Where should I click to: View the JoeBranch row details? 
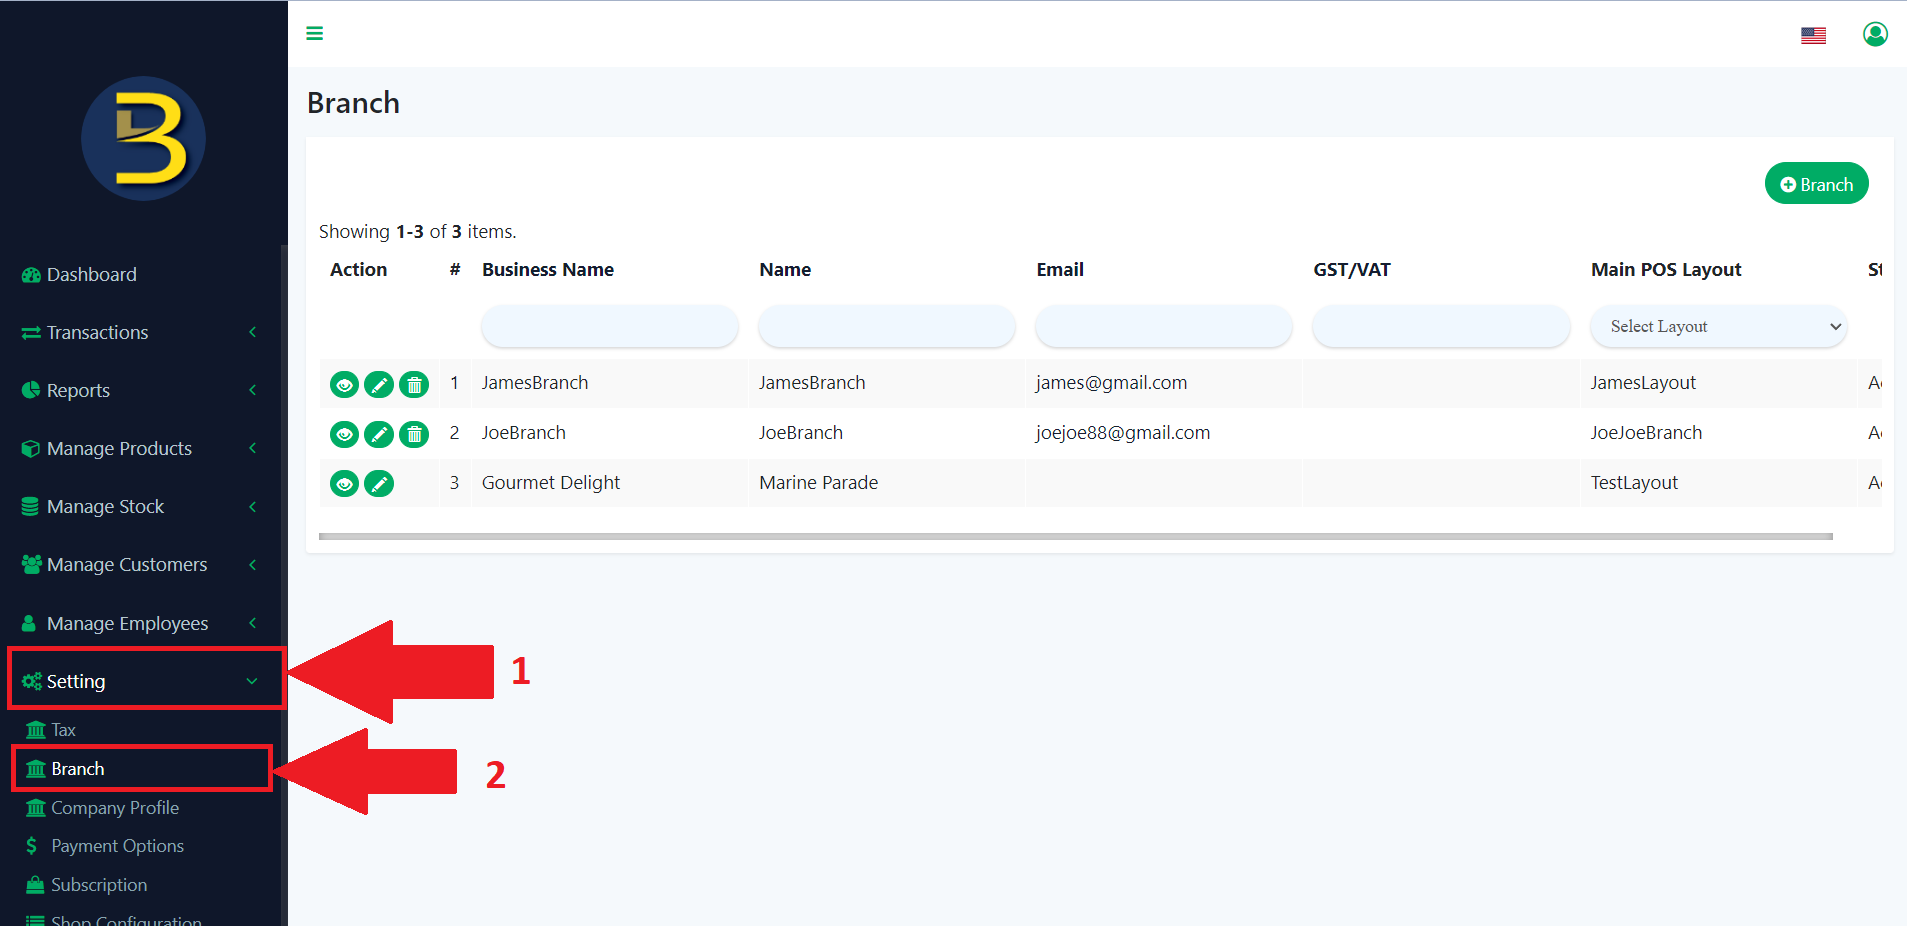[344, 434]
